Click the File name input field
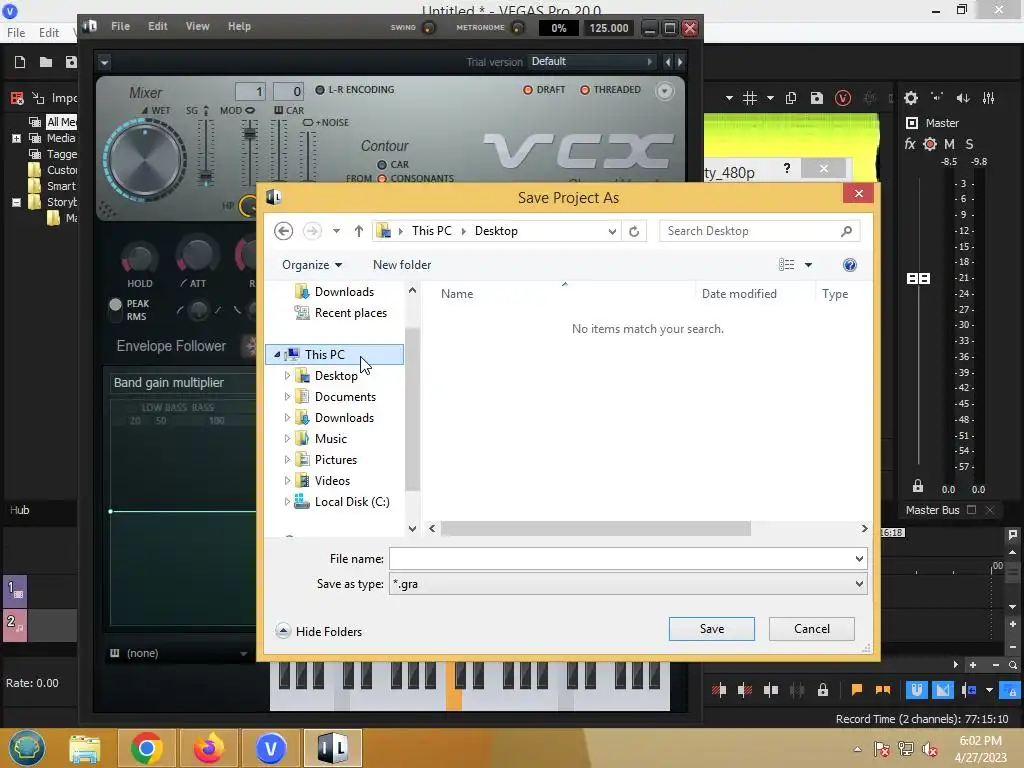This screenshot has height=768, width=1024. (620, 559)
